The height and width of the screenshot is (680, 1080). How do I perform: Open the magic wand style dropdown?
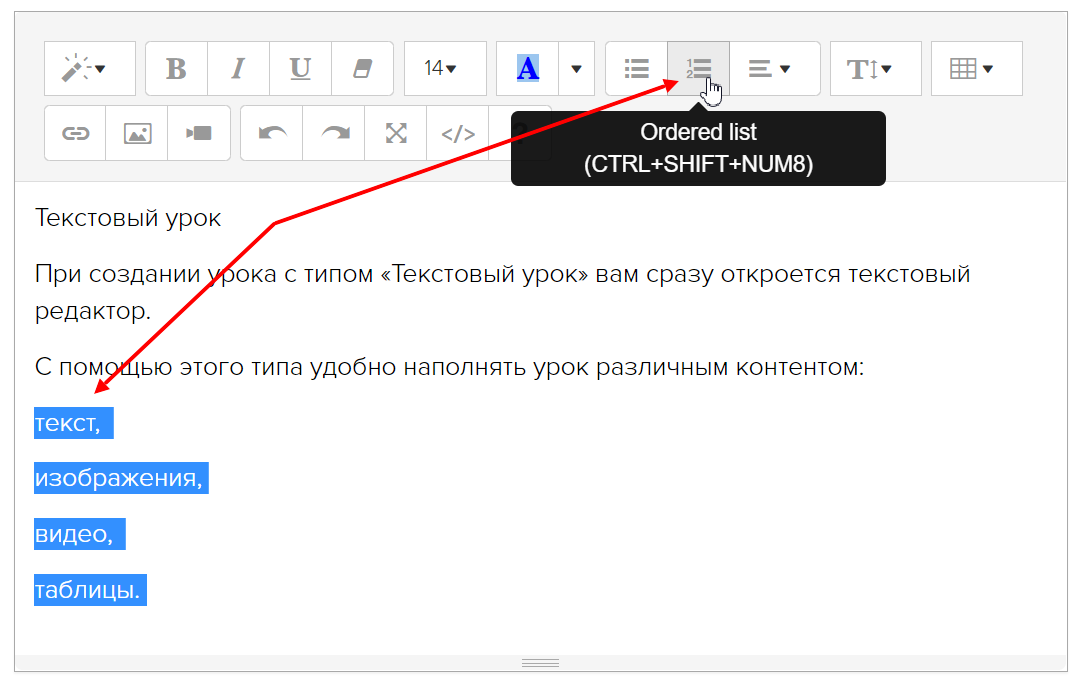point(89,69)
